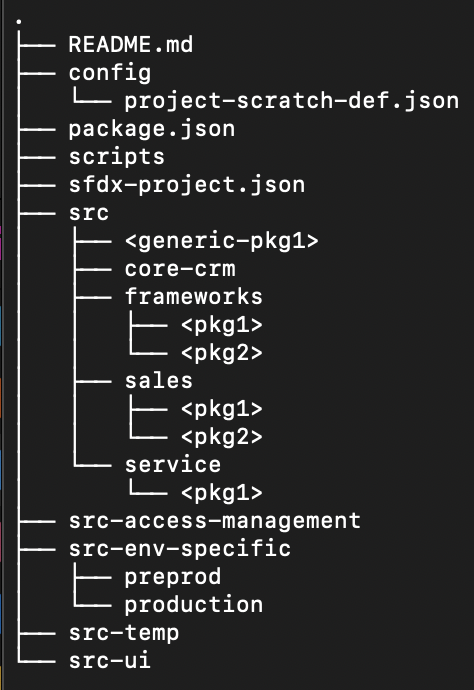This screenshot has height=690, width=474.
Task: Click the config folder name
Action: 110,73
